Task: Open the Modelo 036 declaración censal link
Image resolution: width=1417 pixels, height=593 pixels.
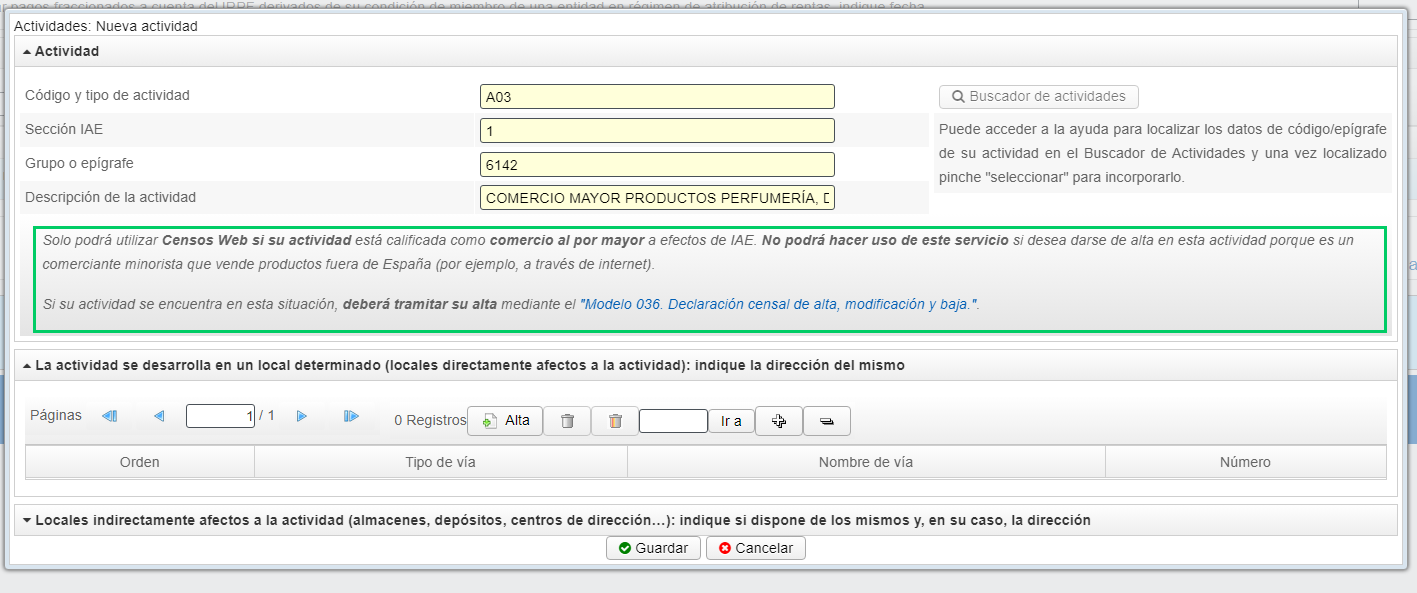Action: coord(777,304)
